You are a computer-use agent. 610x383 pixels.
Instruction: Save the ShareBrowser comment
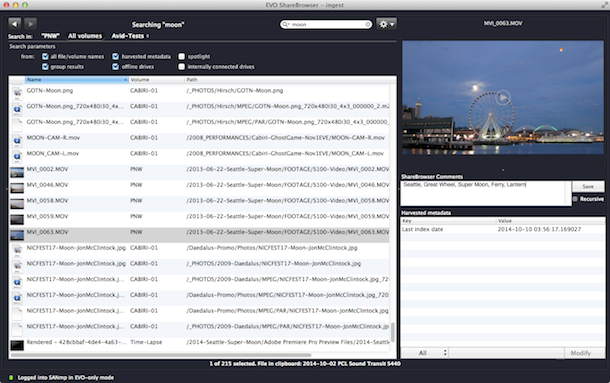(x=588, y=186)
